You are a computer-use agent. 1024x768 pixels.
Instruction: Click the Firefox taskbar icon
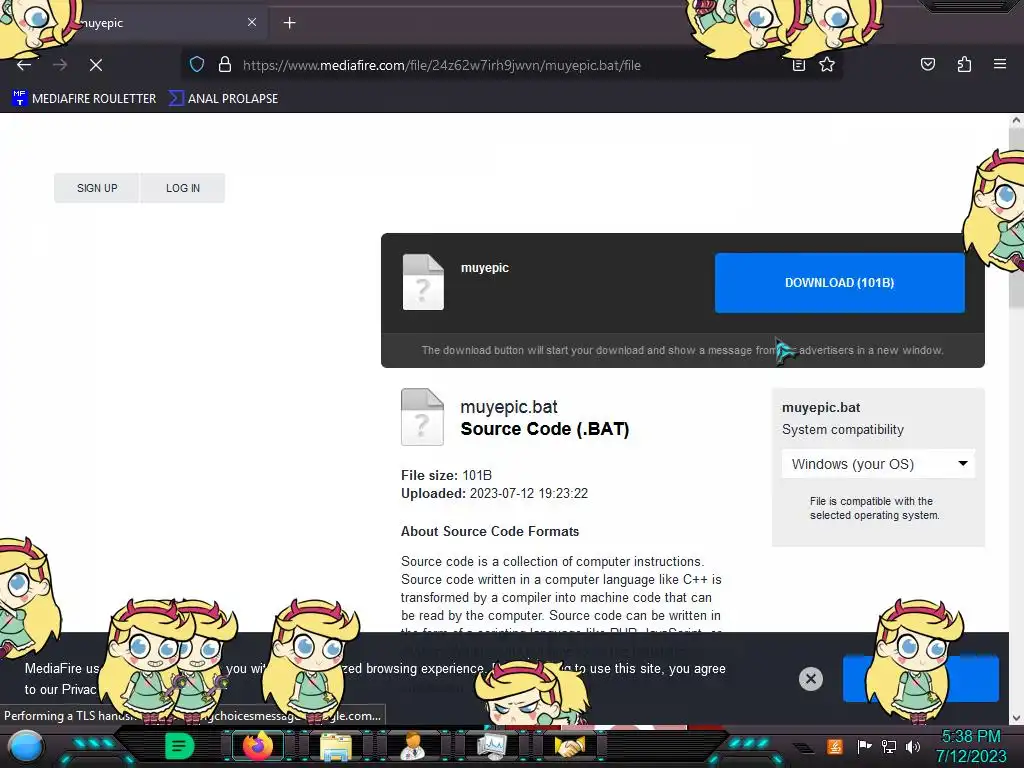(257, 746)
